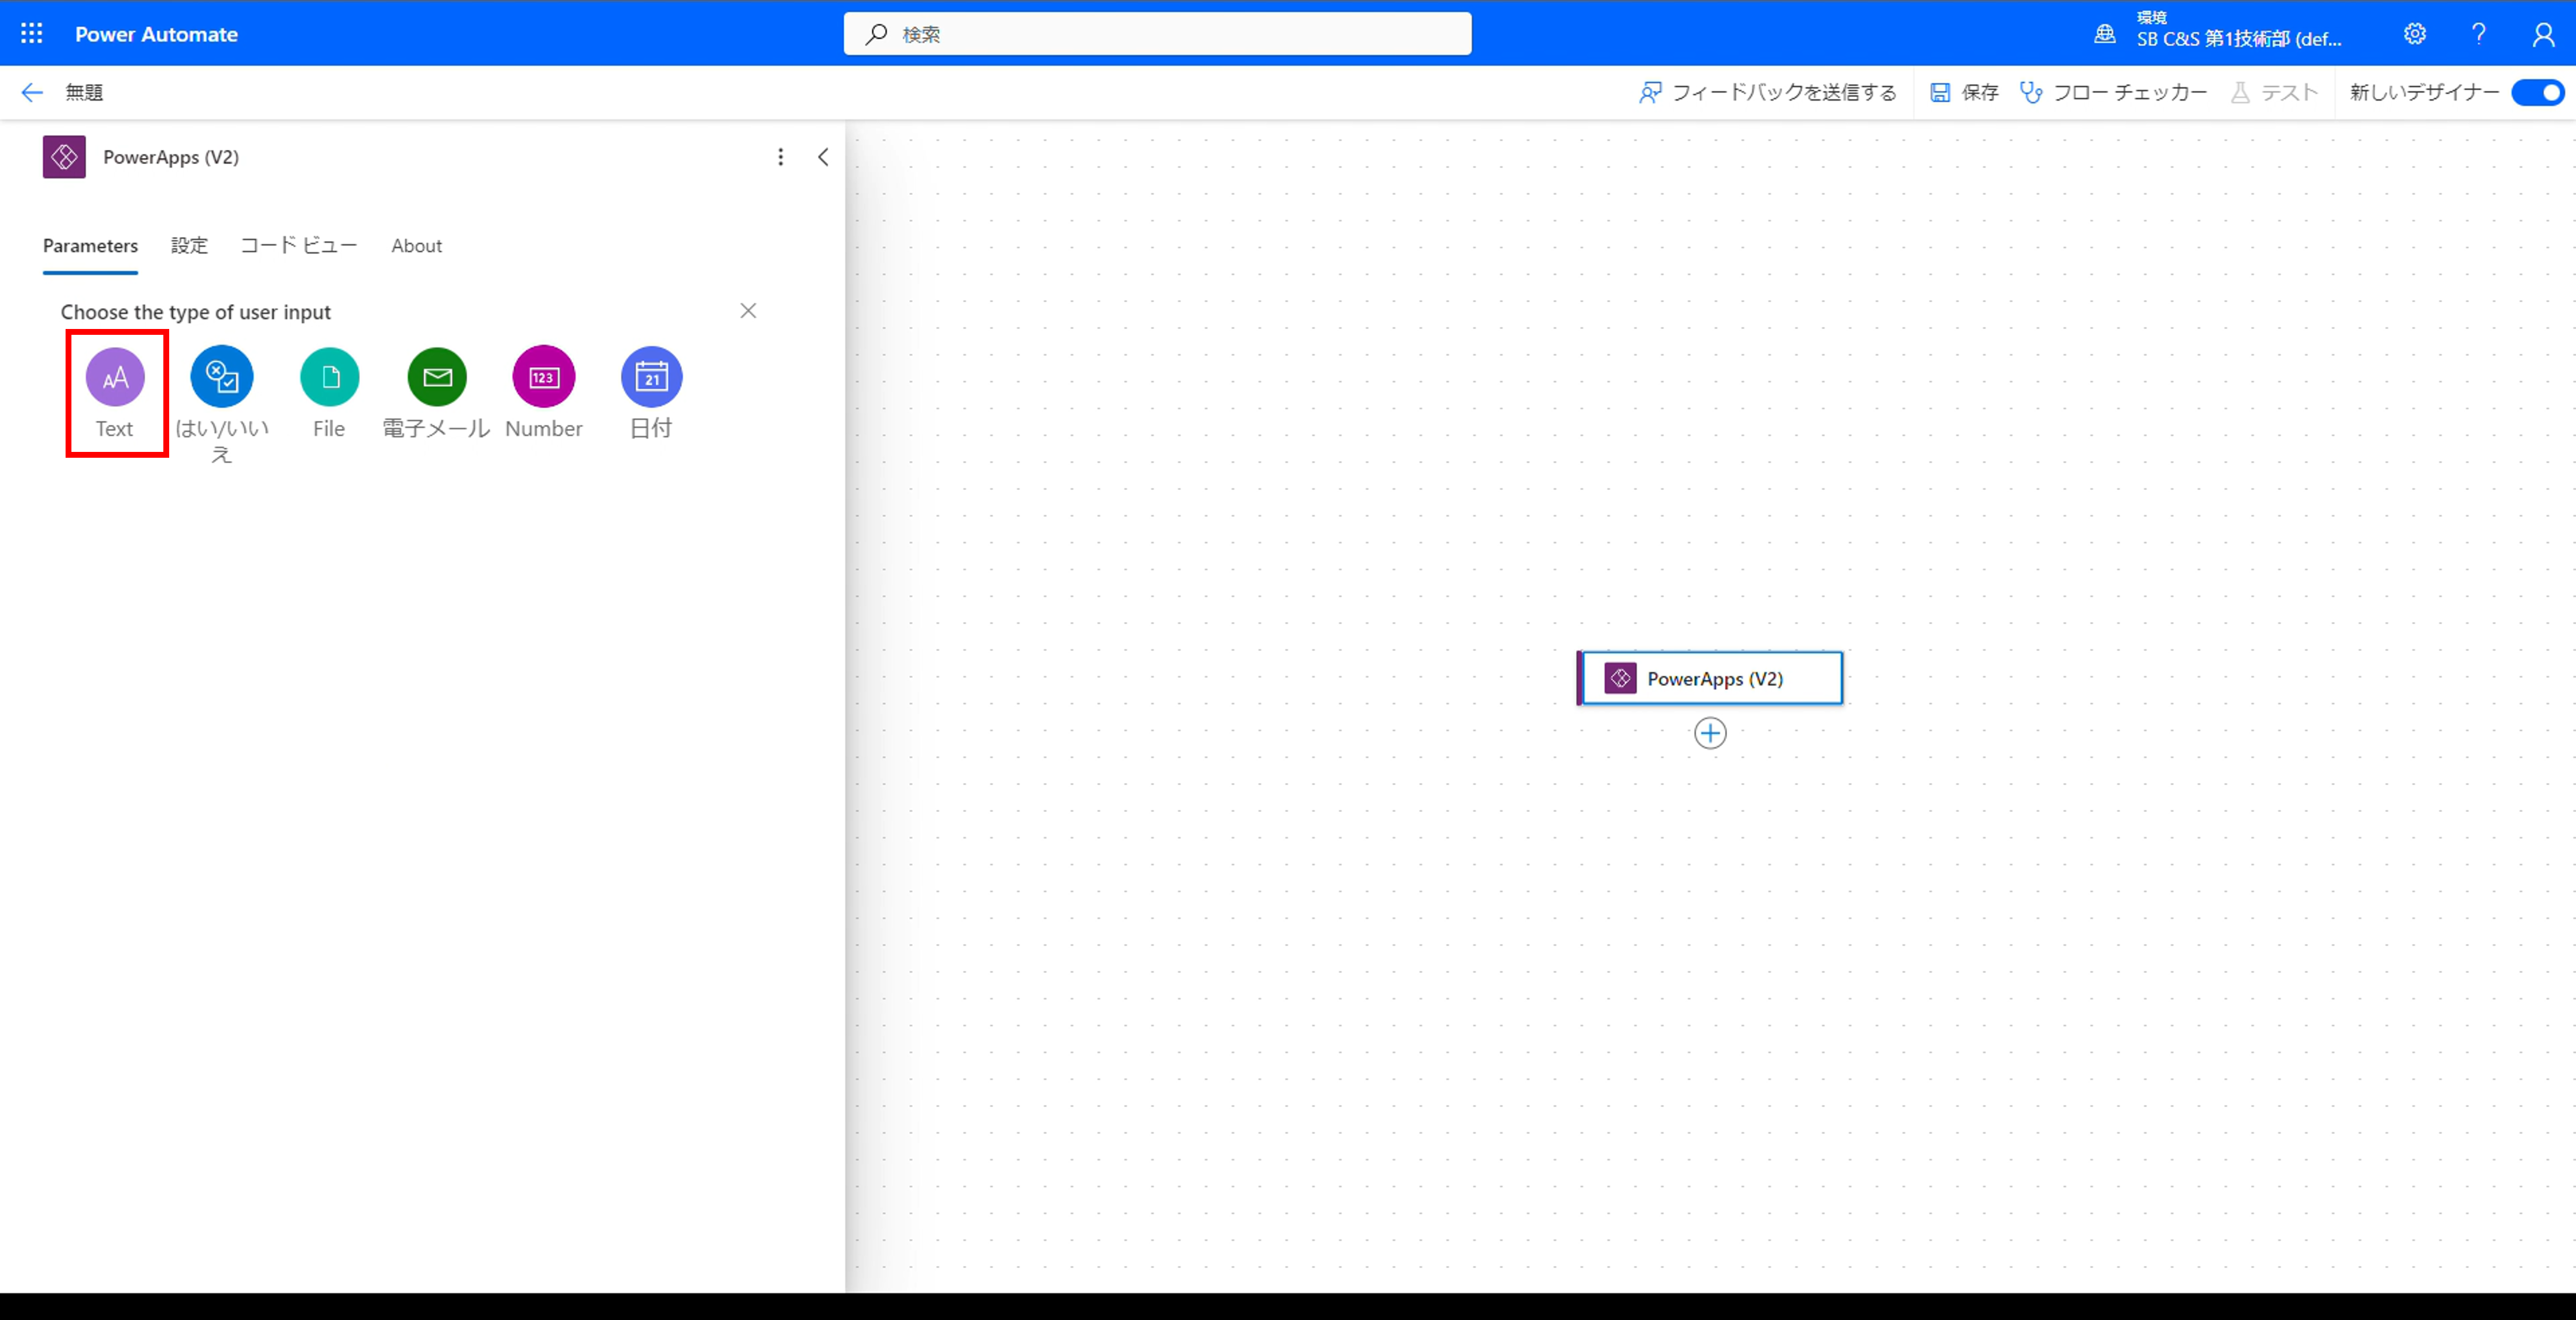The height and width of the screenshot is (1320, 2576).
Task: Select the PowerApps (V2) trigger card on canvas
Action: point(1710,678)
